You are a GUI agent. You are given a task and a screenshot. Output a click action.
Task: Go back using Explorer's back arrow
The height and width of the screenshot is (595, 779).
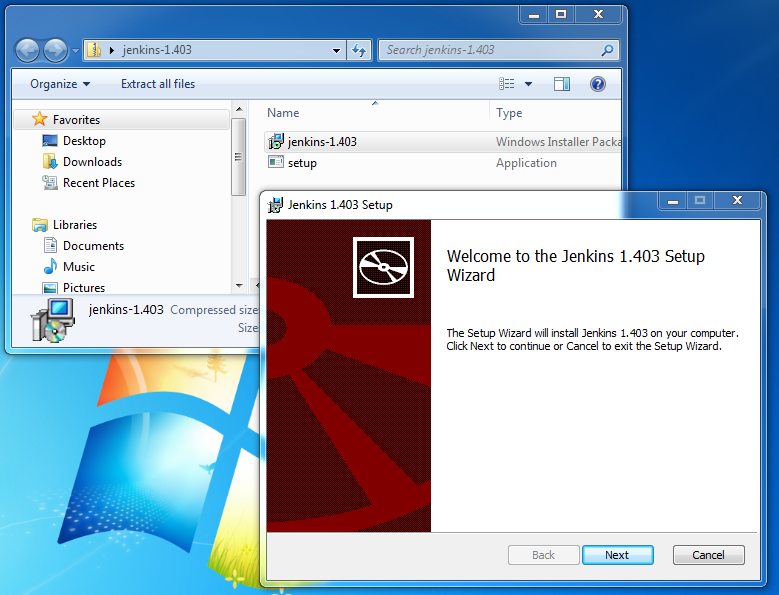[x=27, y=50]
